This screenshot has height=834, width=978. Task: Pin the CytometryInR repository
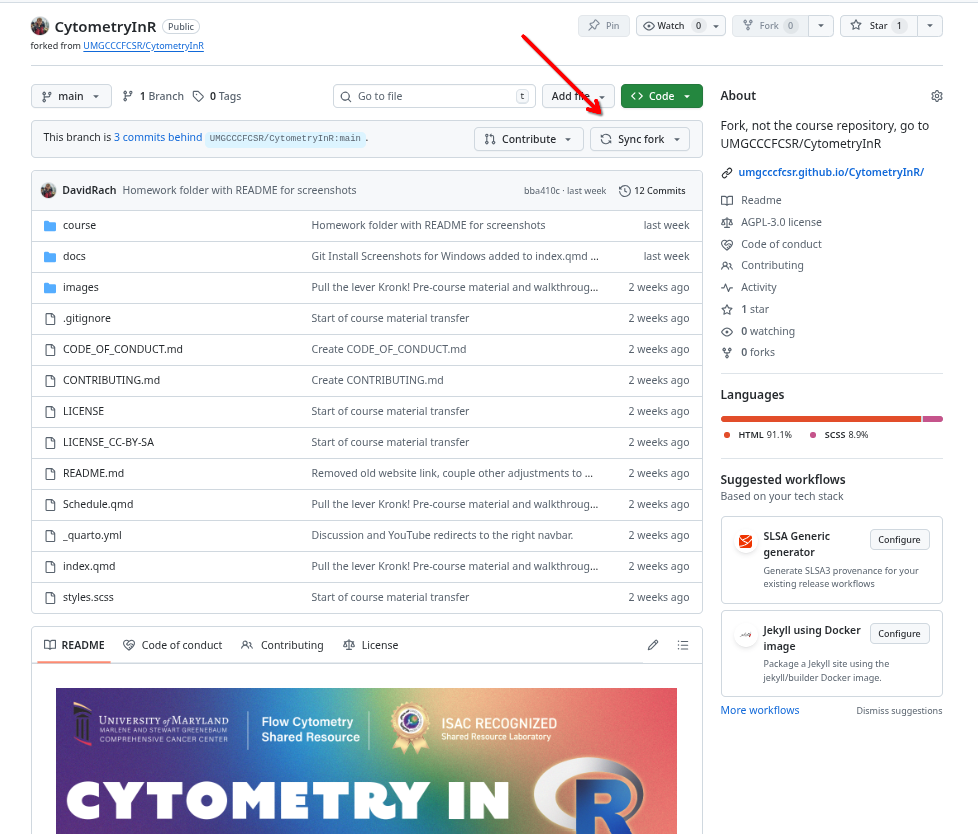point(604,26)
